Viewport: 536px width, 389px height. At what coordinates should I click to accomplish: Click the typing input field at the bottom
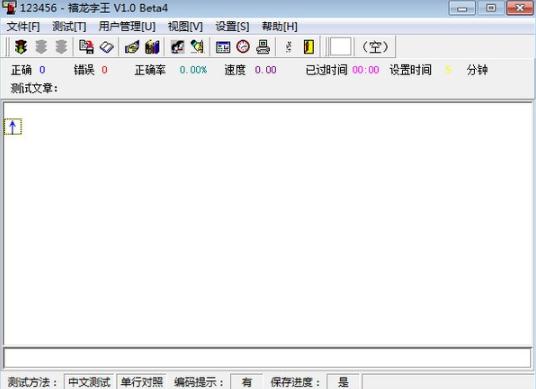[268, 358]
